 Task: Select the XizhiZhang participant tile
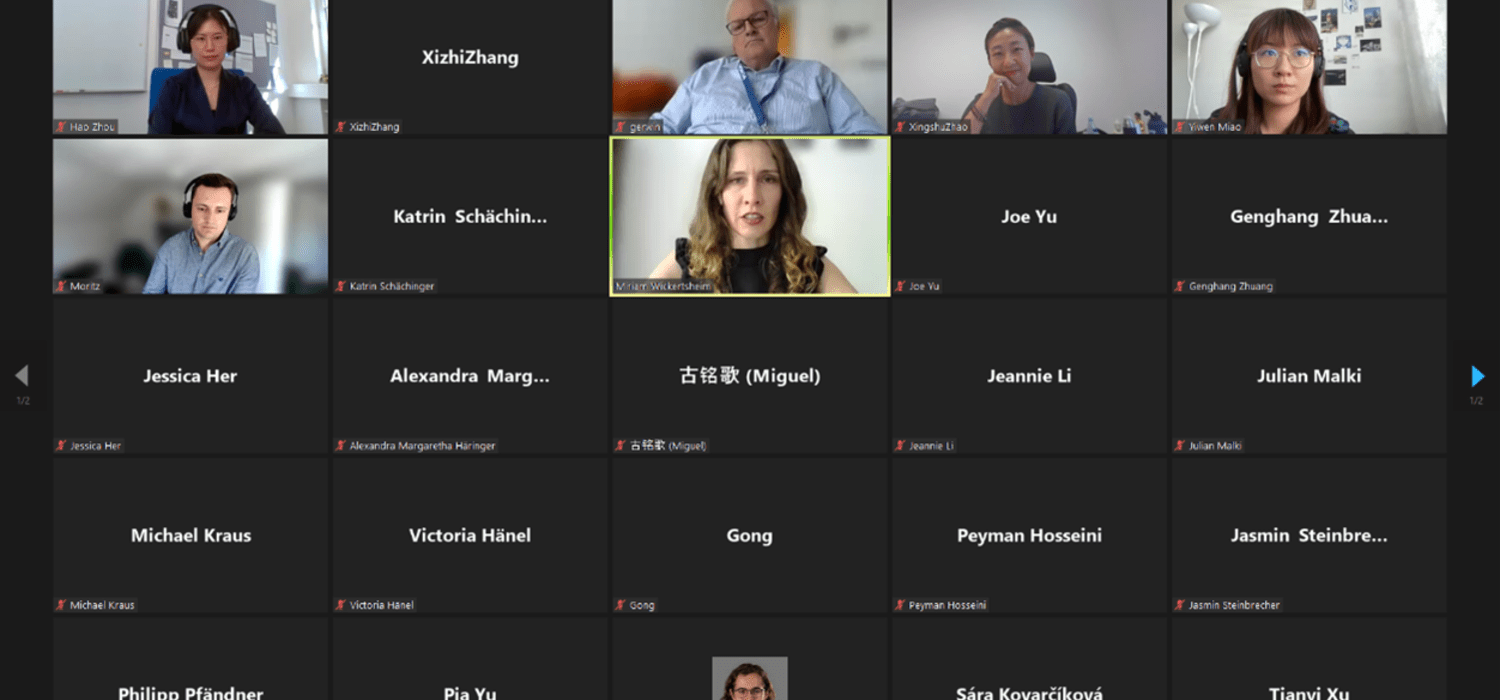[x=470, y=67]
